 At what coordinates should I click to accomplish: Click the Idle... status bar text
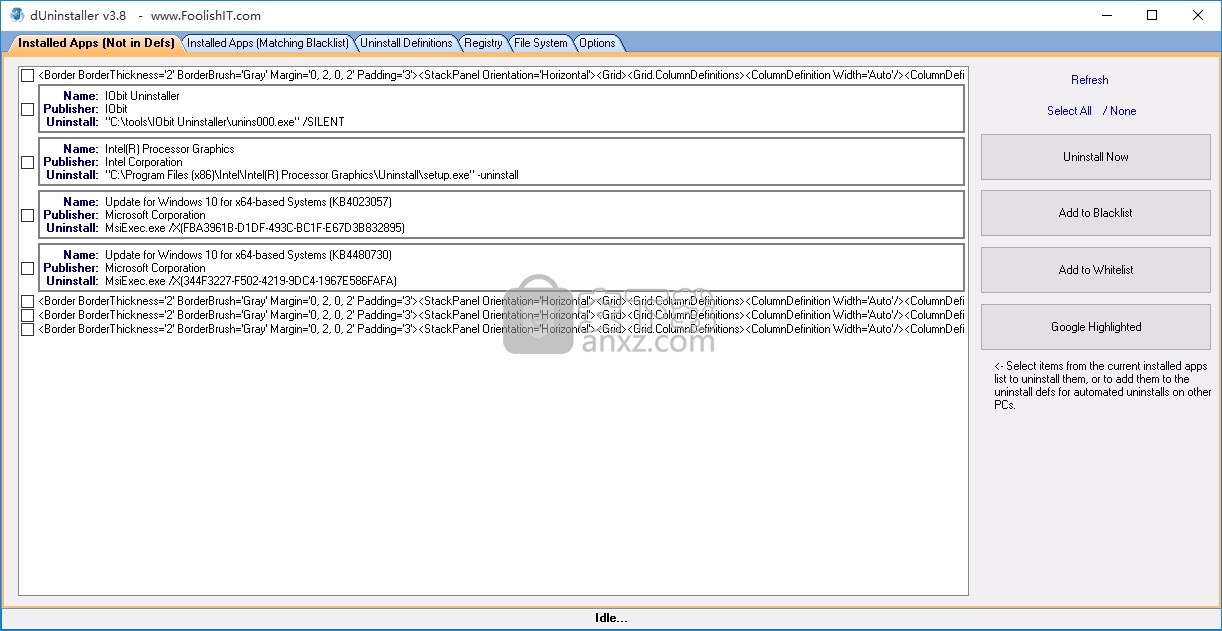611,618
